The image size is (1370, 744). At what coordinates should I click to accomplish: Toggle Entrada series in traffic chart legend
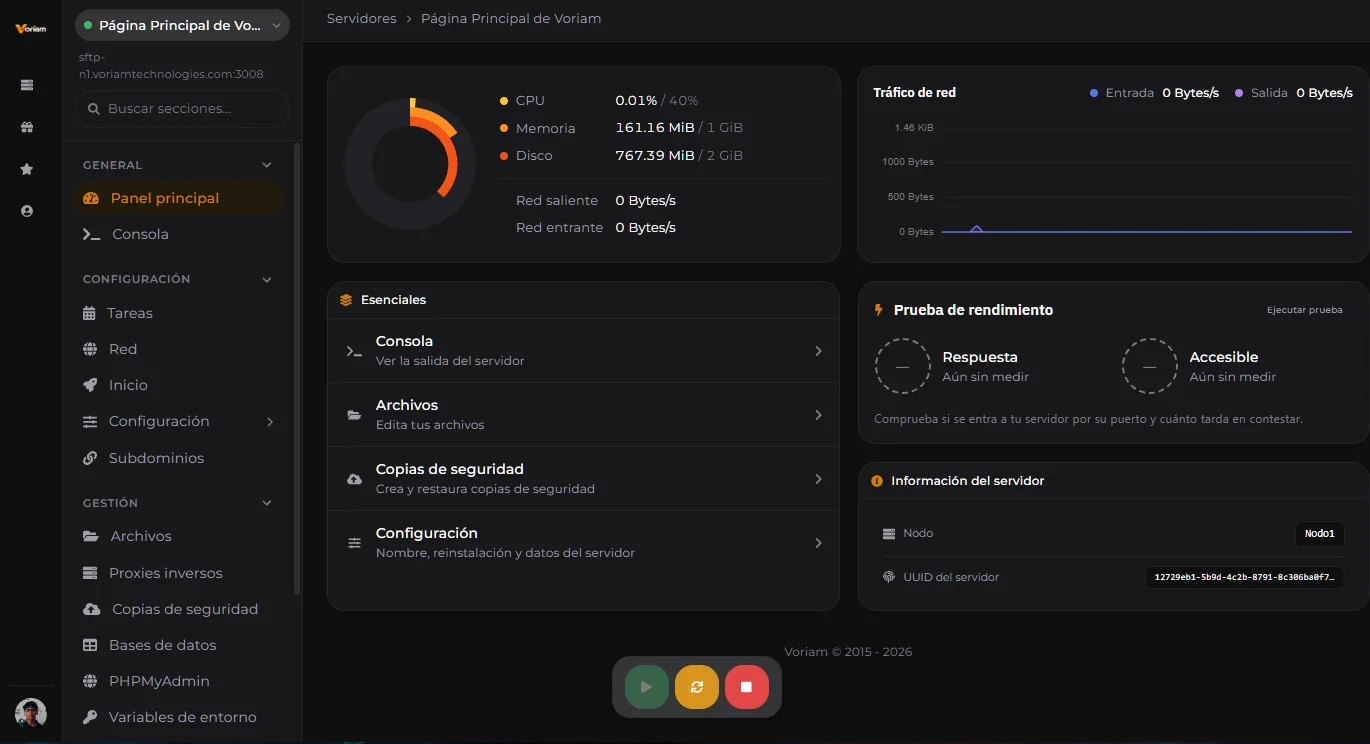coord(1154,92)
